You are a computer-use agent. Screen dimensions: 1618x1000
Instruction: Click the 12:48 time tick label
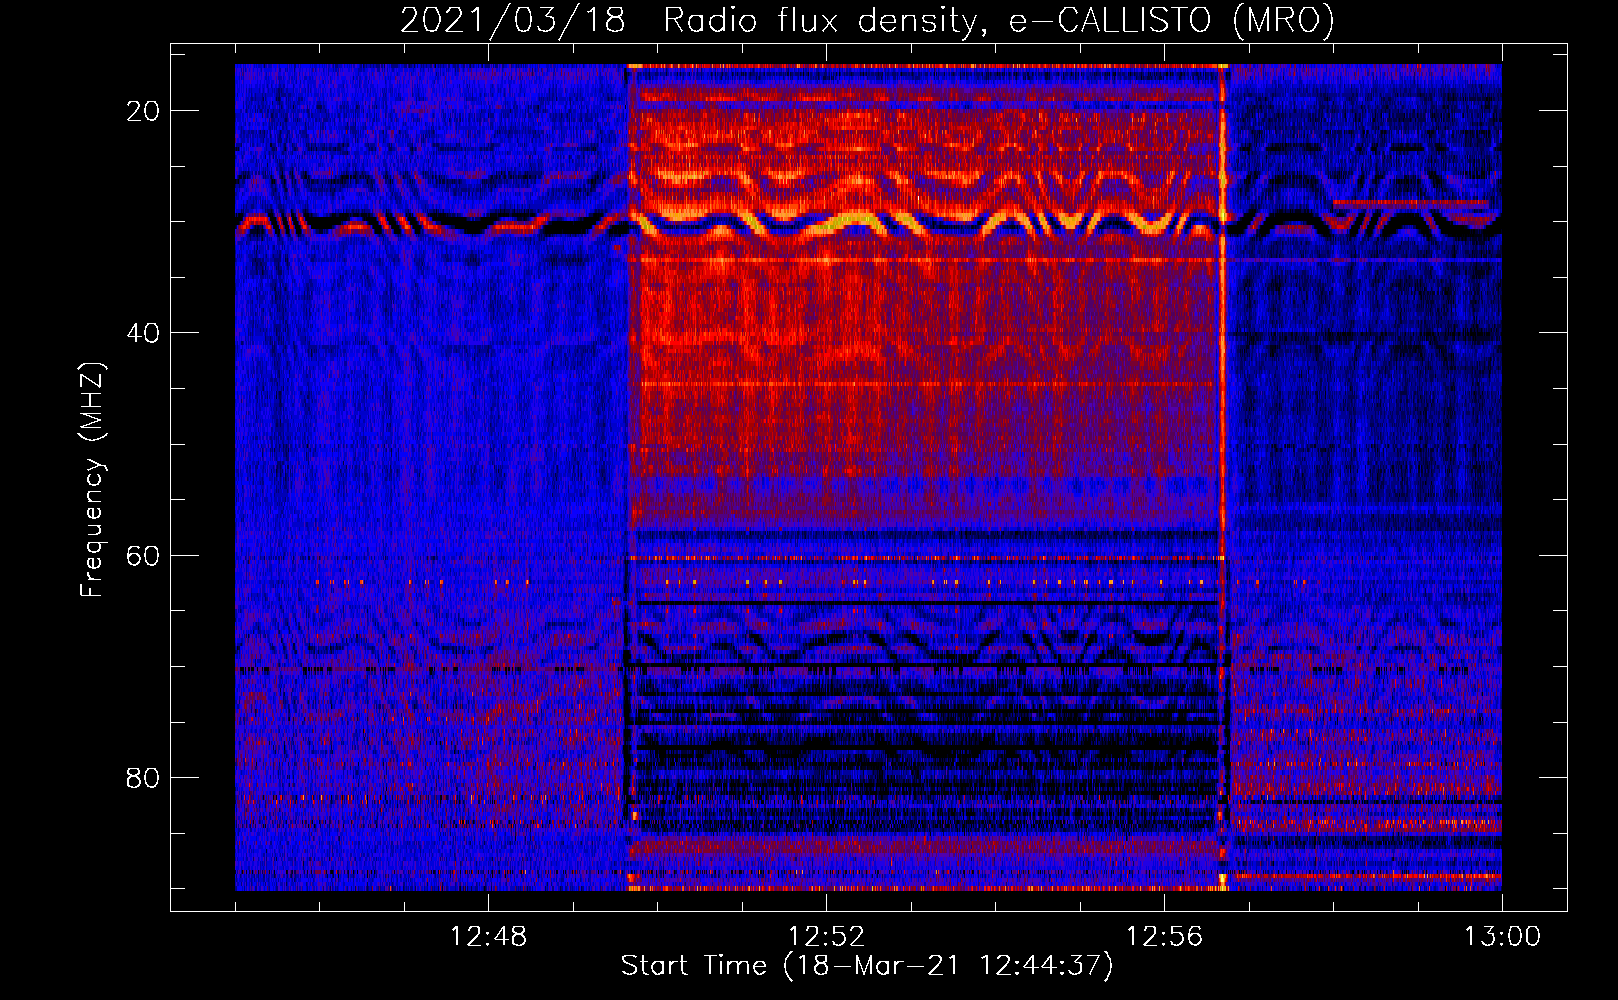pos(488,937)
